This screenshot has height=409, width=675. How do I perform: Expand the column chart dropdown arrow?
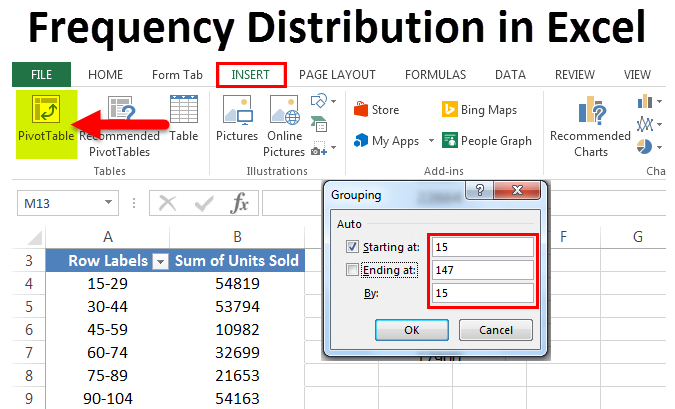(x=660, y=102)
